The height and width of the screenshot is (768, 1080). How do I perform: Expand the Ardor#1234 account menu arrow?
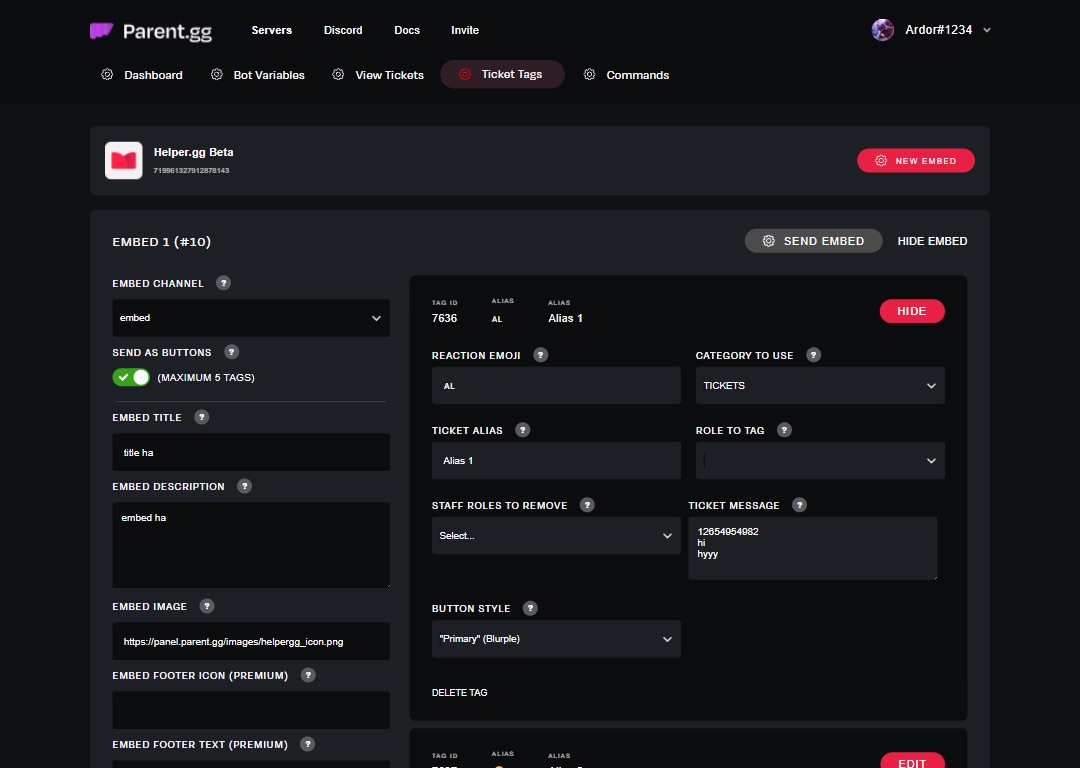[x=986, y=30]
